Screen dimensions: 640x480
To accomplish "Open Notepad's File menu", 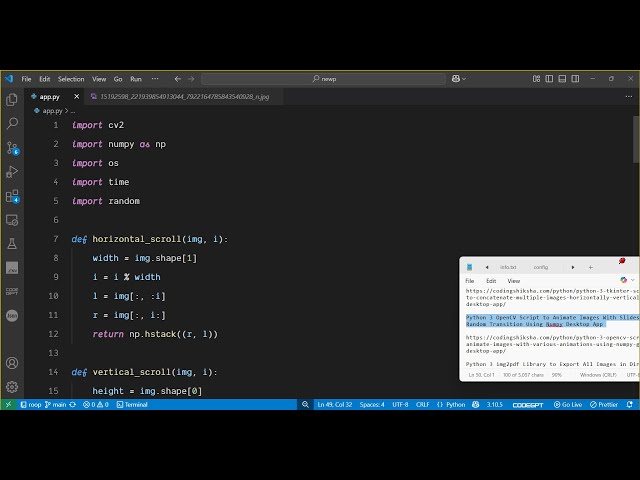I will pyautogui.click(x=470, y=281).
